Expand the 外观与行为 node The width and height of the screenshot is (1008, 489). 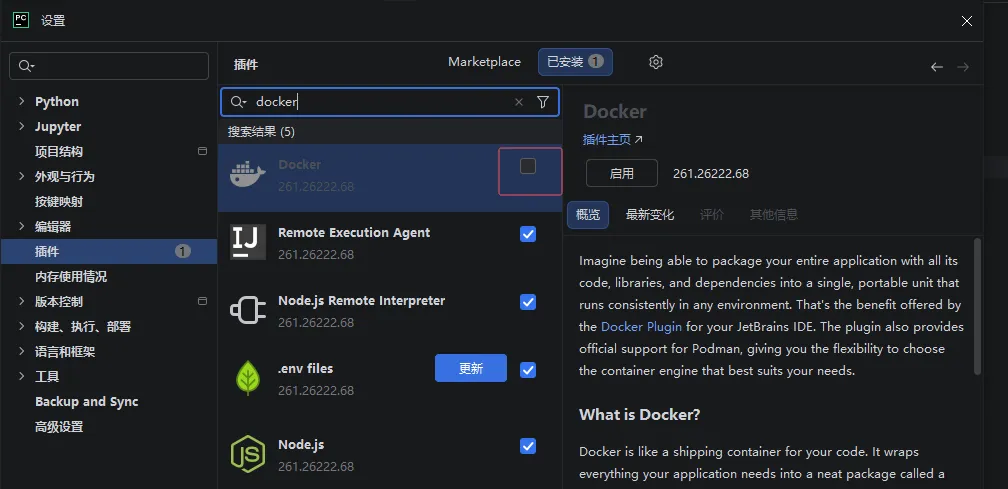tap(22, 176)
